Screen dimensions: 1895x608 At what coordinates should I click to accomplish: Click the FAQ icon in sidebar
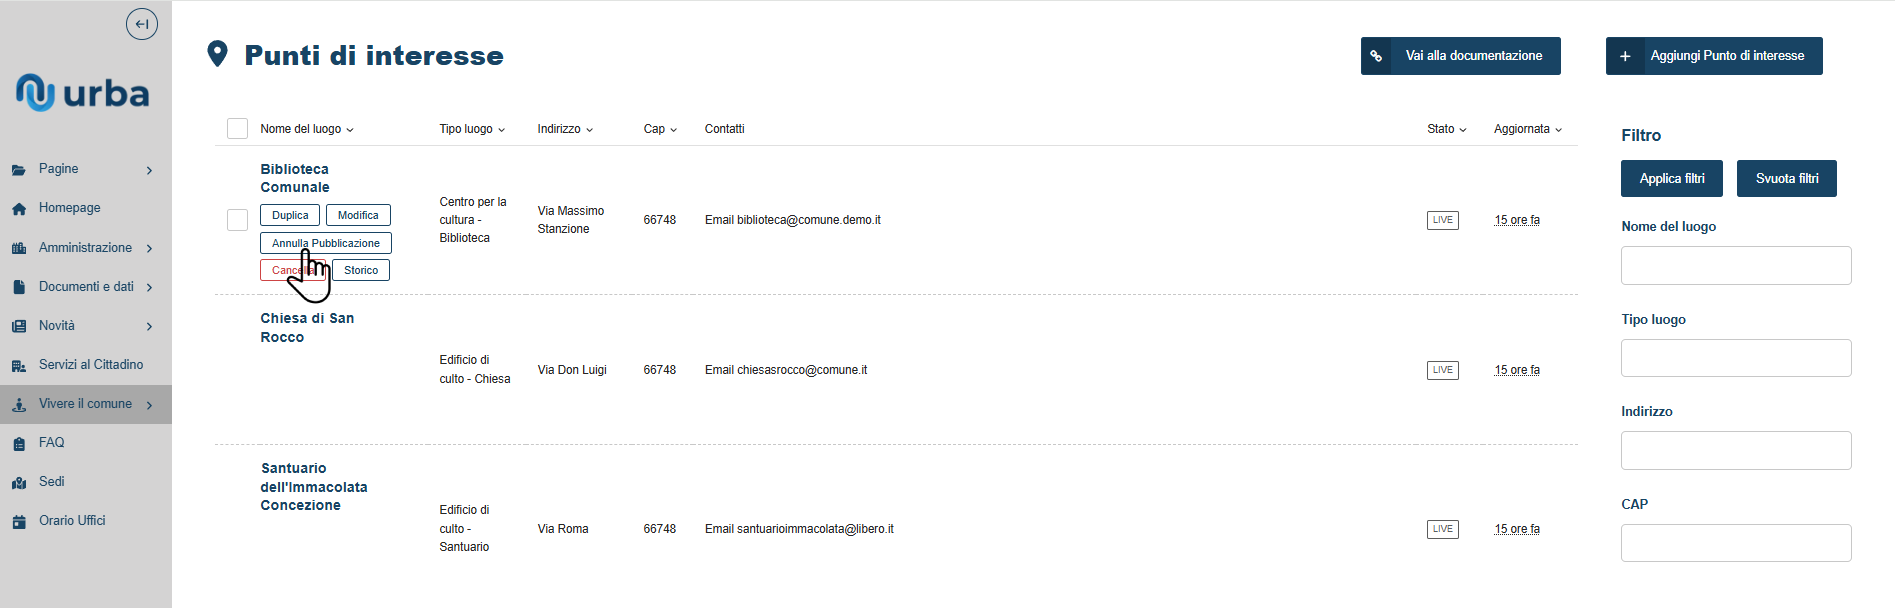pos(19,443)
